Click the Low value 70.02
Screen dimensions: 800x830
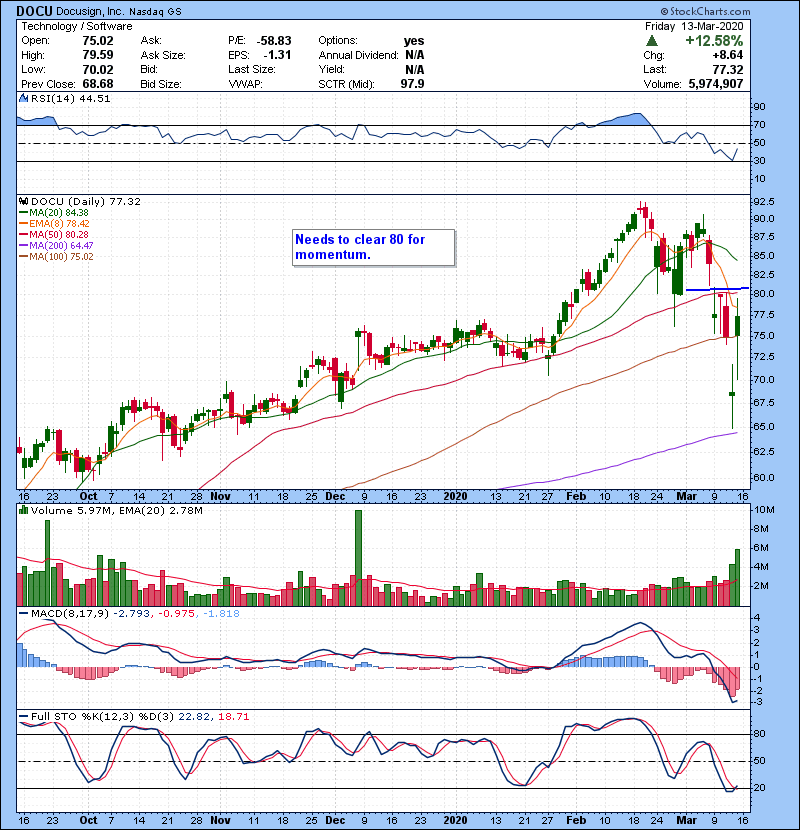coord(98,69)
